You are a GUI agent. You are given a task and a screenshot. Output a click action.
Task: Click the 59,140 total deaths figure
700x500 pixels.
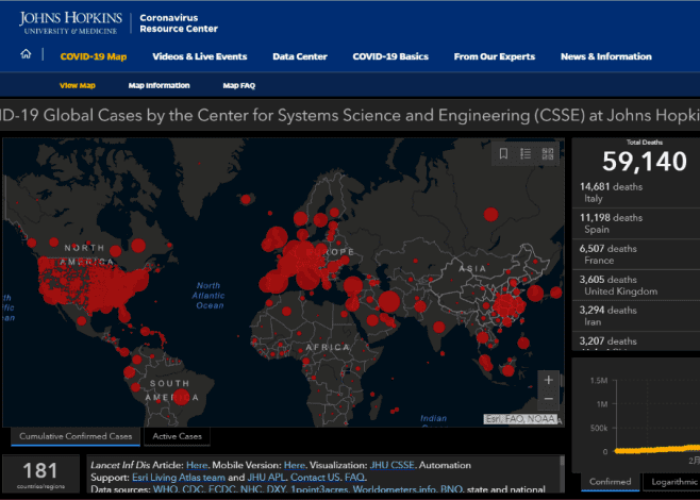point(644,161)
